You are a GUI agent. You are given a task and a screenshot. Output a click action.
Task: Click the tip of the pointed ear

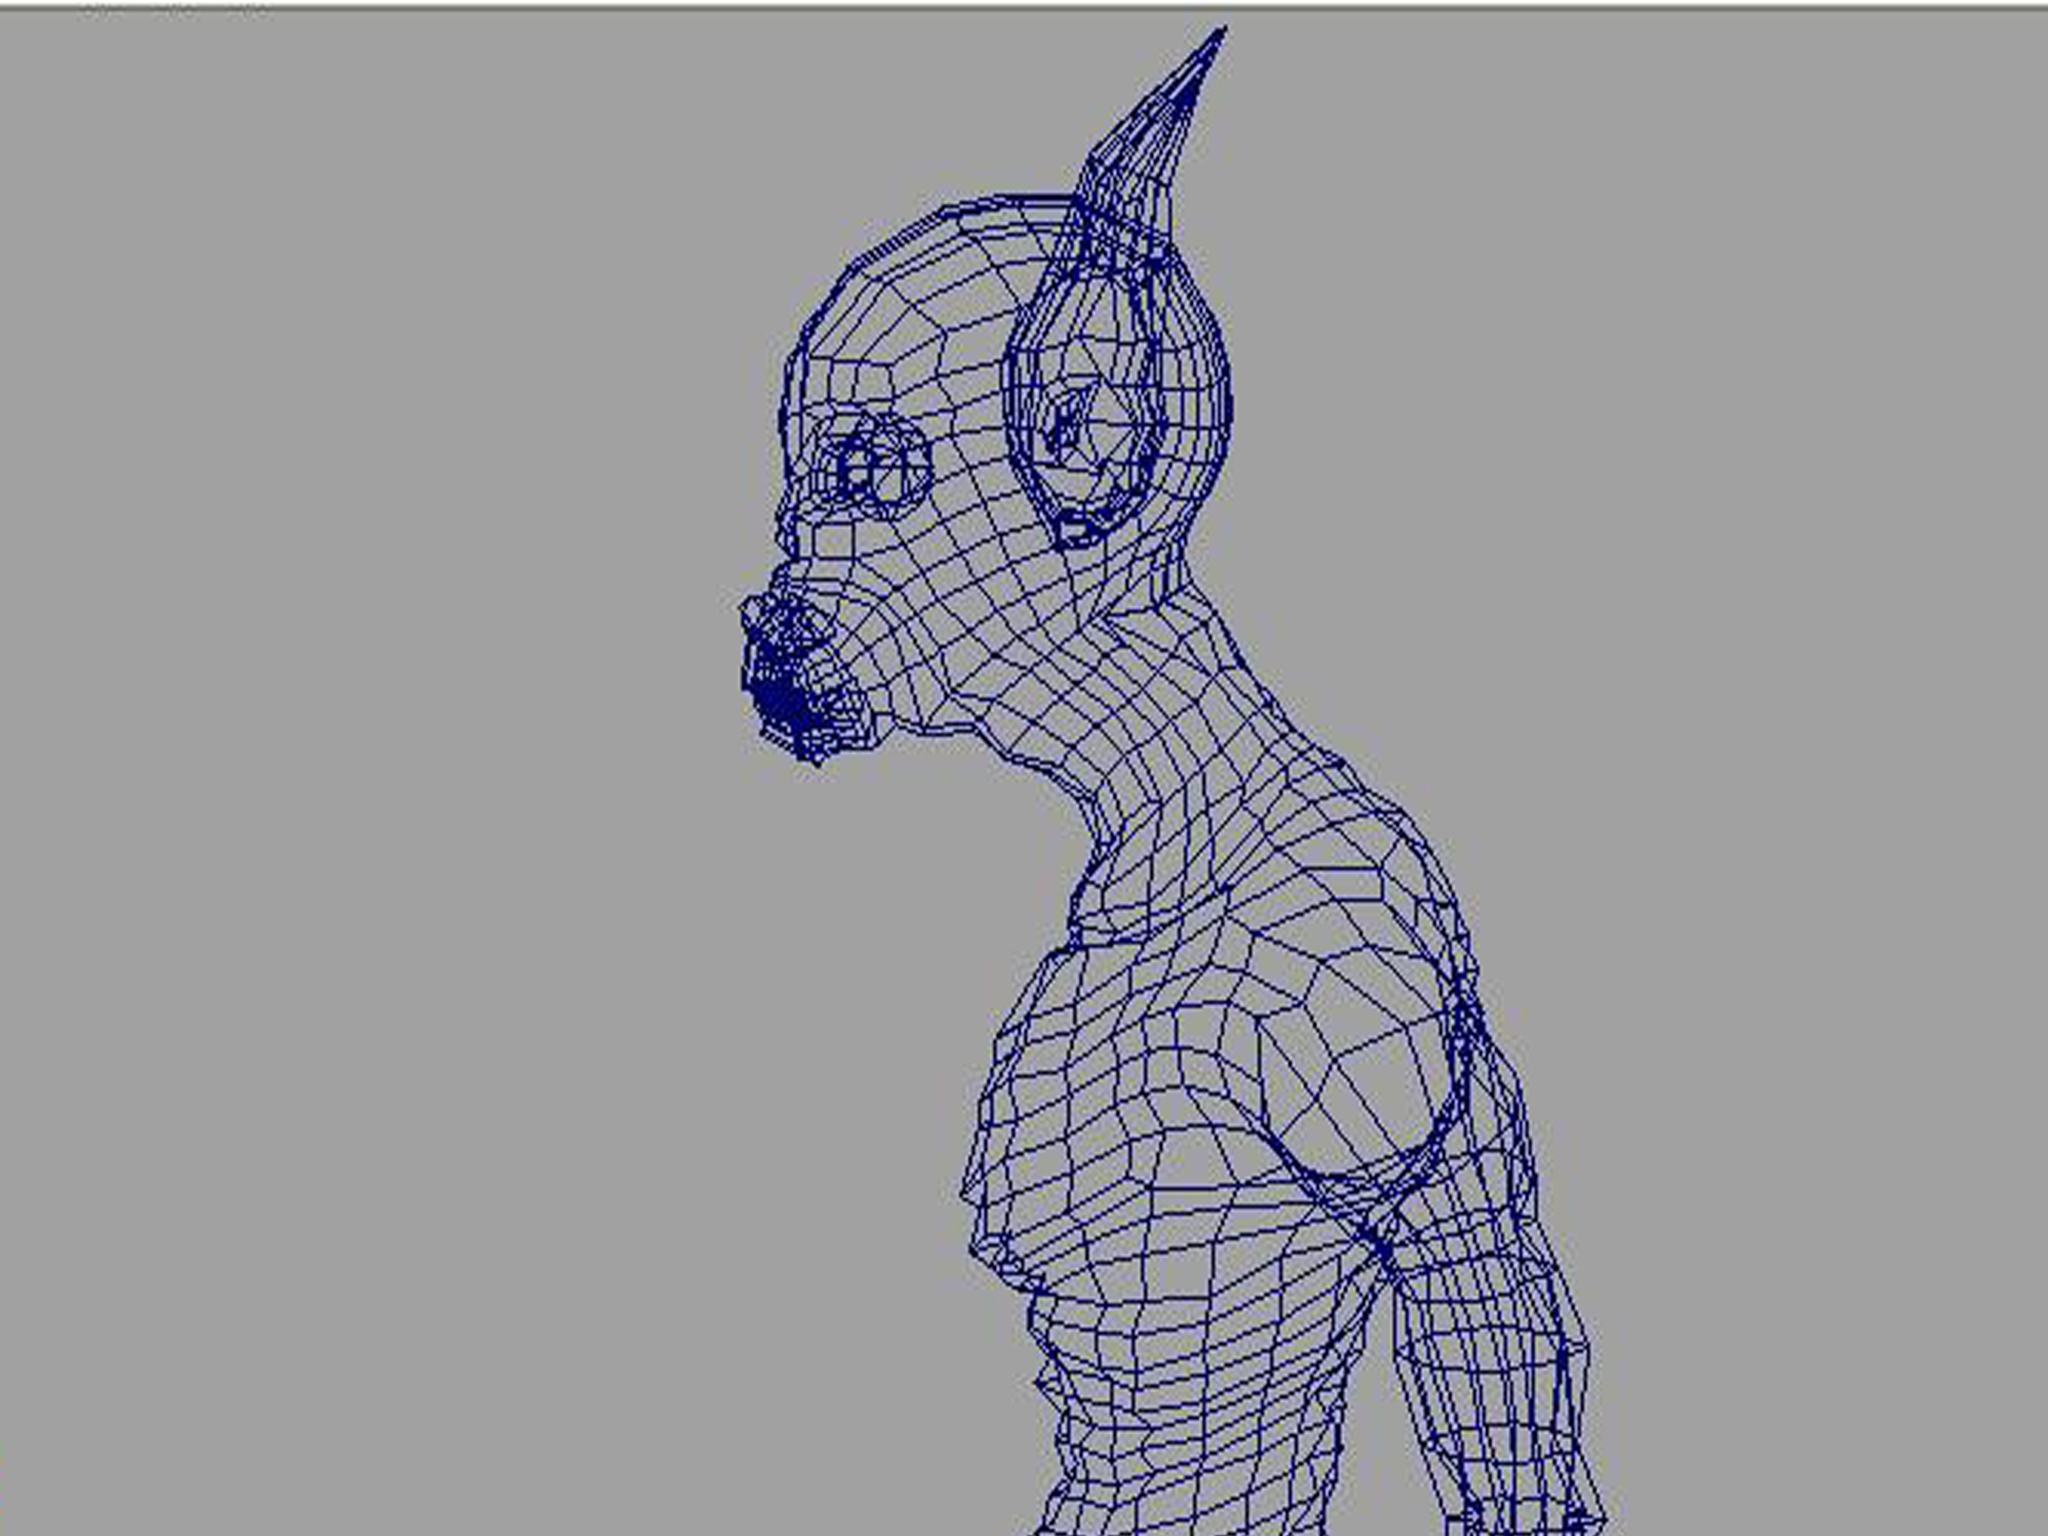(1219, 36)
